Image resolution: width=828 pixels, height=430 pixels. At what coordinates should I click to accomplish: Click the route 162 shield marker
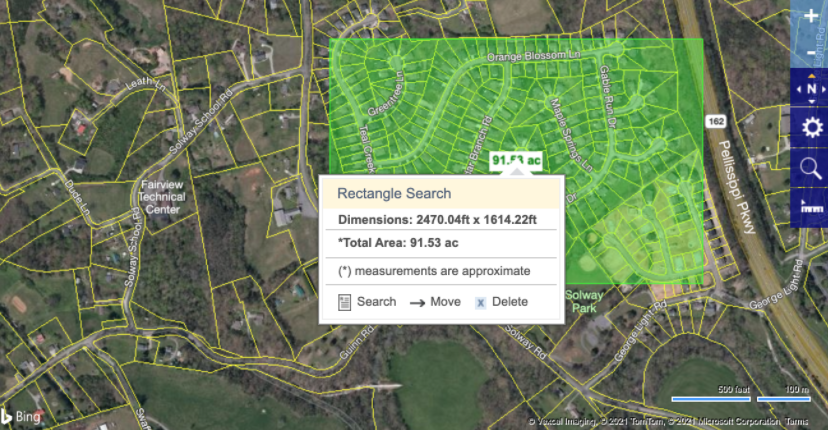[716, 121]
